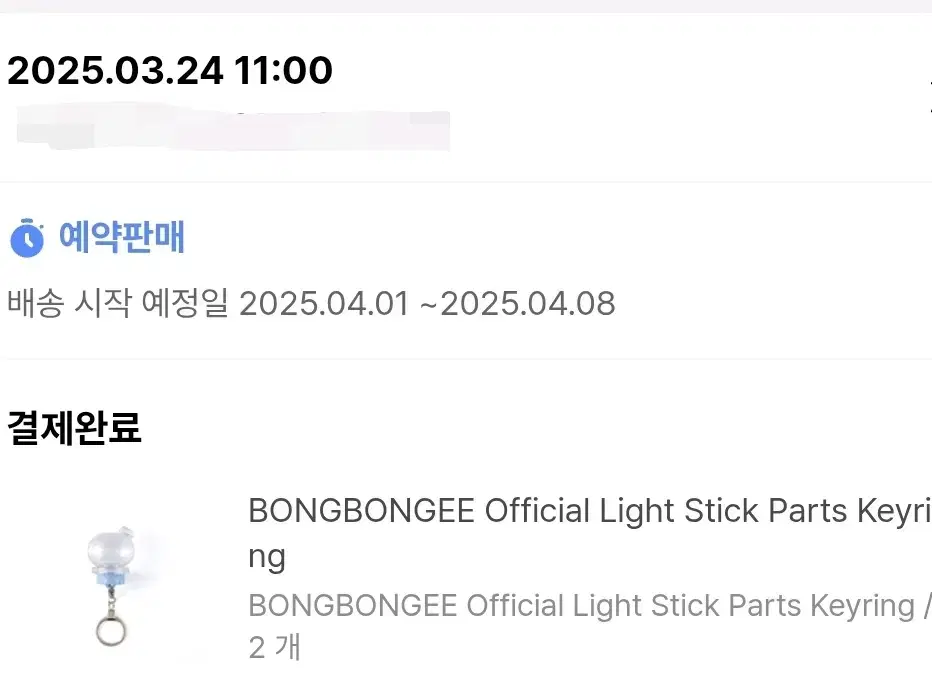932x679 pixels.
Task: Open BONGBONGEE Official Light Stick Parts Keyring title
Action: click(x=590, y=533)
